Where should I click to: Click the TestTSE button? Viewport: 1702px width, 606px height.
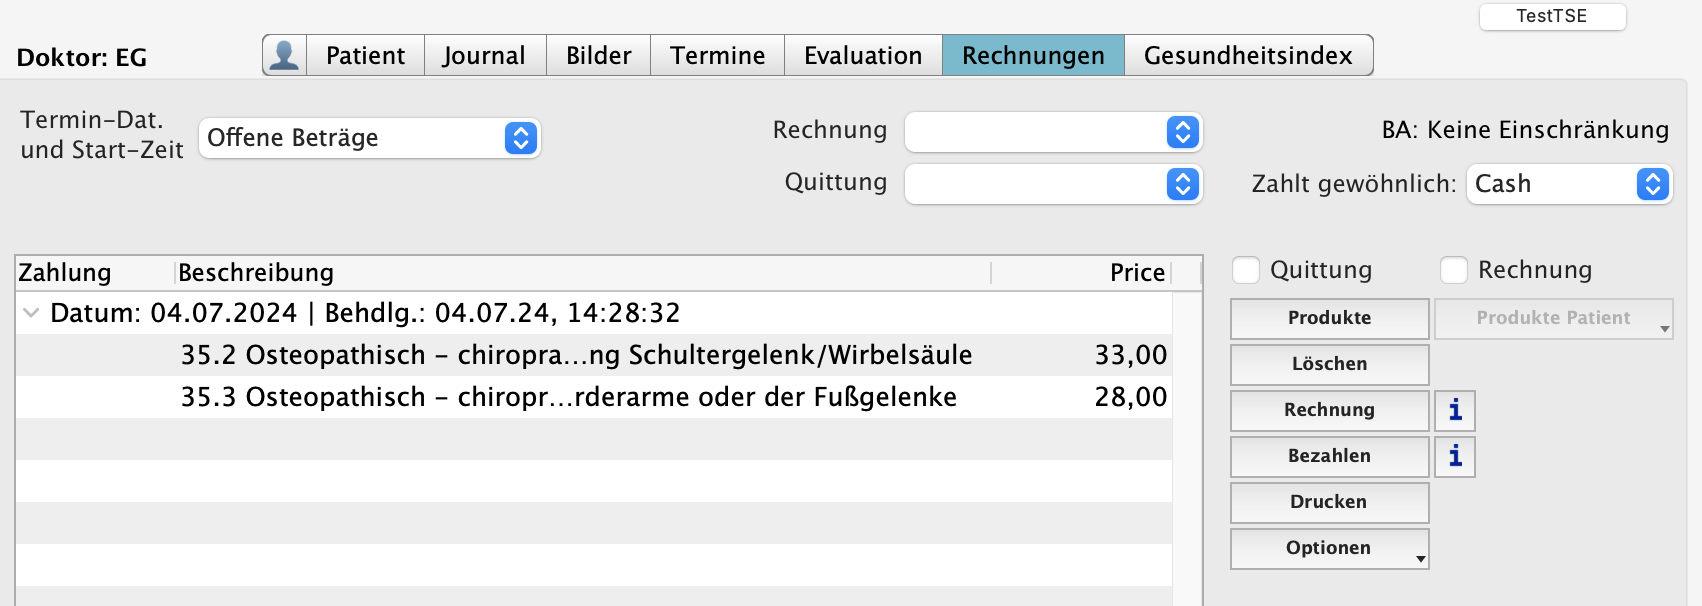(x=1551, y=16)
